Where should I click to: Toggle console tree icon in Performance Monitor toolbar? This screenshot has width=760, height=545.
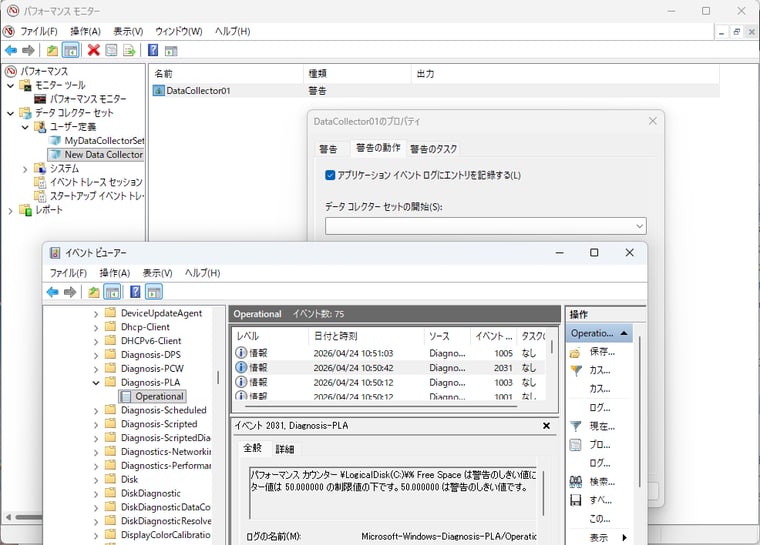(71, 50)
